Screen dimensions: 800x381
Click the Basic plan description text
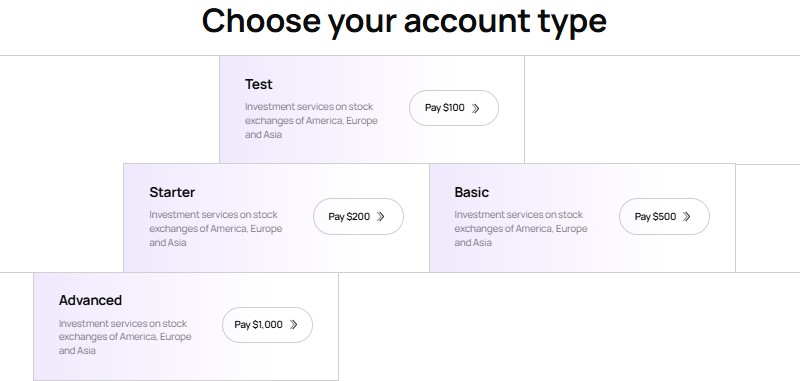[x=521, y=228]
